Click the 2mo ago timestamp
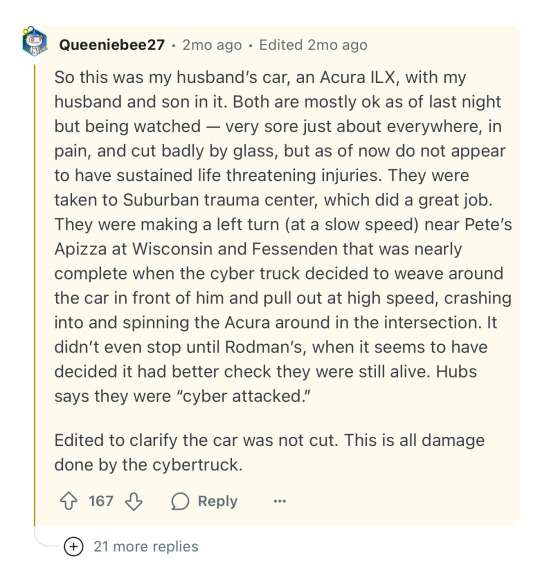The height and width of the screenshot is (585, 540). tap(212, 45)
